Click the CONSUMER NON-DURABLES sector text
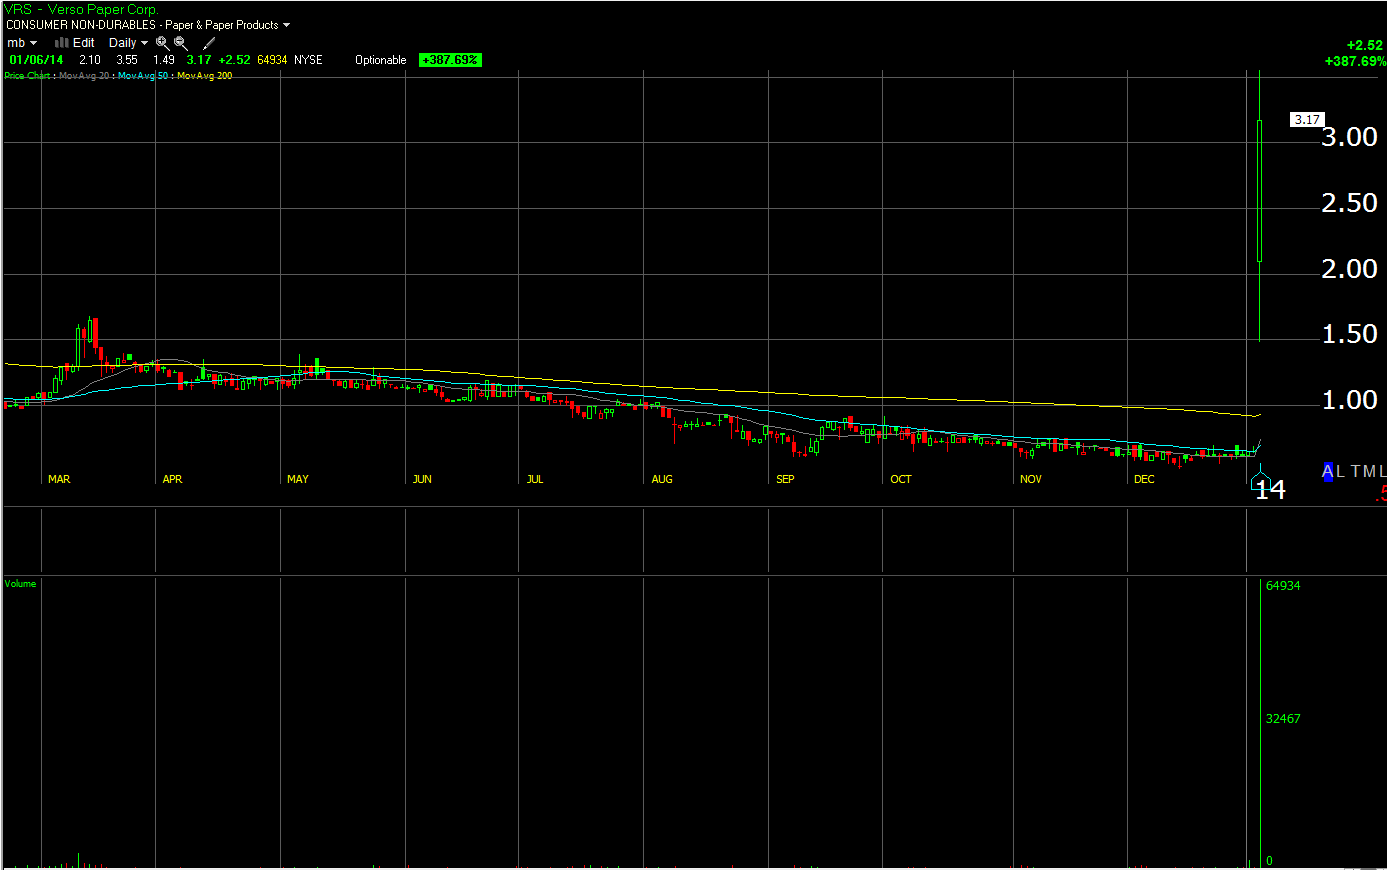Screen dimensions: 1387x870 click(81, 25)
